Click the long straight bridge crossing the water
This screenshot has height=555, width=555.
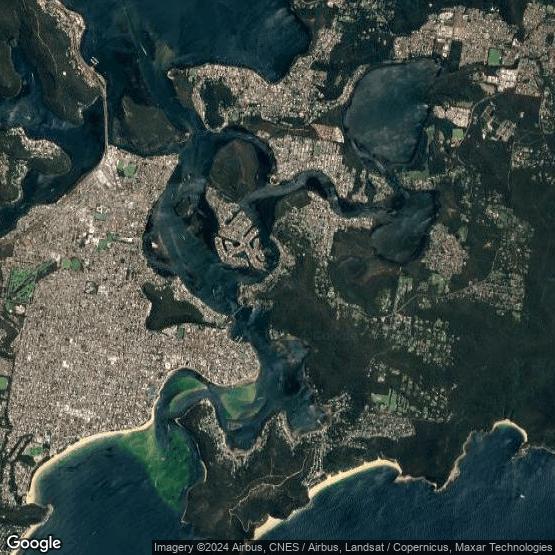tap(105, 113)
